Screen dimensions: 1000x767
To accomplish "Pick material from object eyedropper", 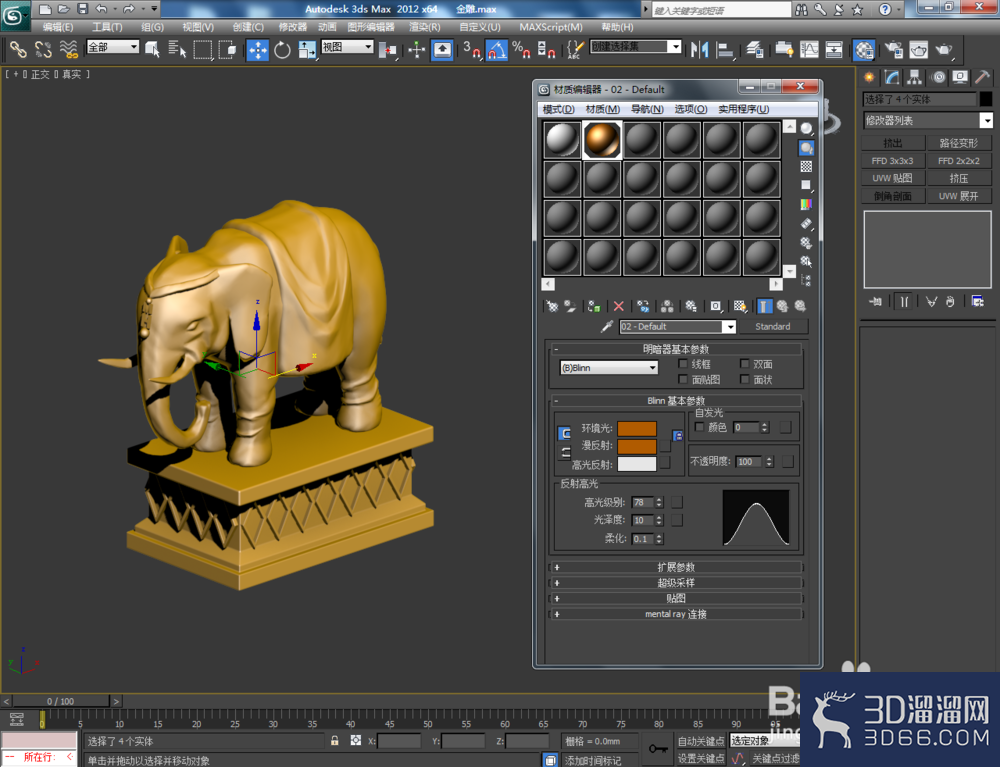I will pyautogui.click(x=607, y=326).
